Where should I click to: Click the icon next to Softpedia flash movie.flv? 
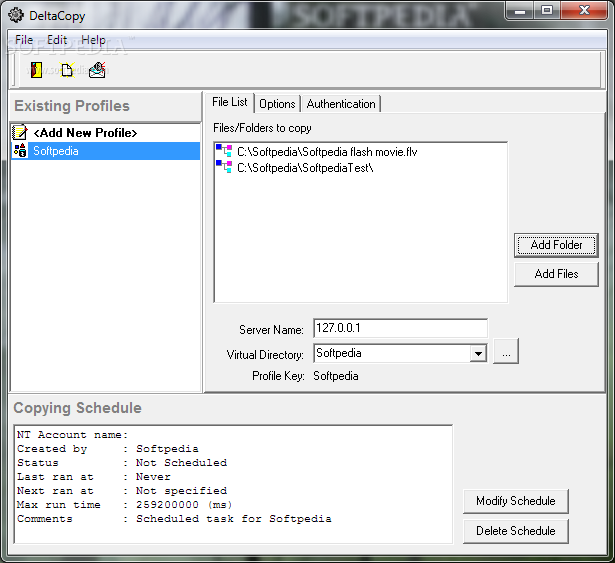(x=224, y=151)
